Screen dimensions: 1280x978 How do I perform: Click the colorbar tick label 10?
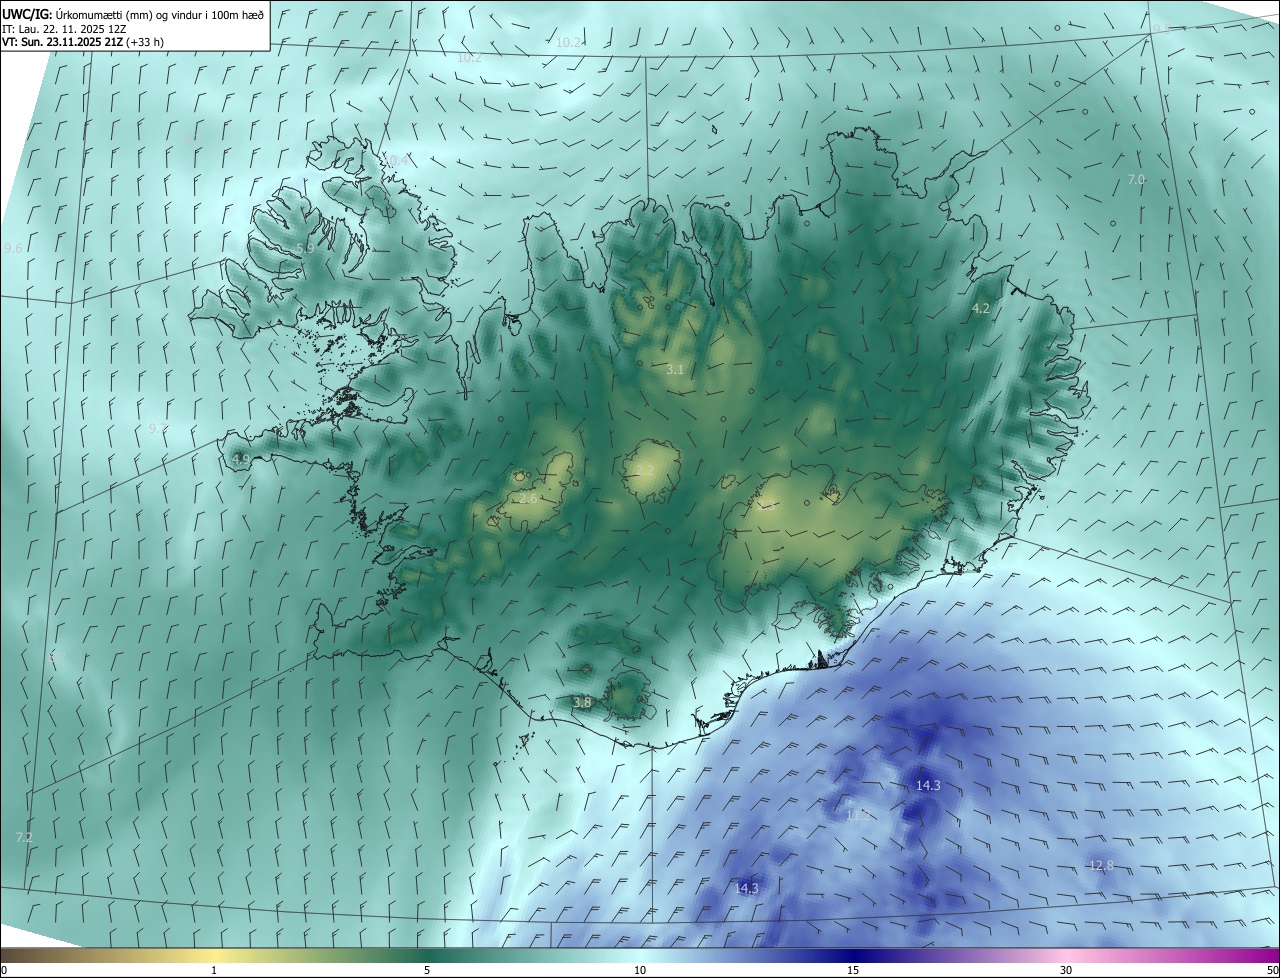pyautogui.click(x=640, y=970)
